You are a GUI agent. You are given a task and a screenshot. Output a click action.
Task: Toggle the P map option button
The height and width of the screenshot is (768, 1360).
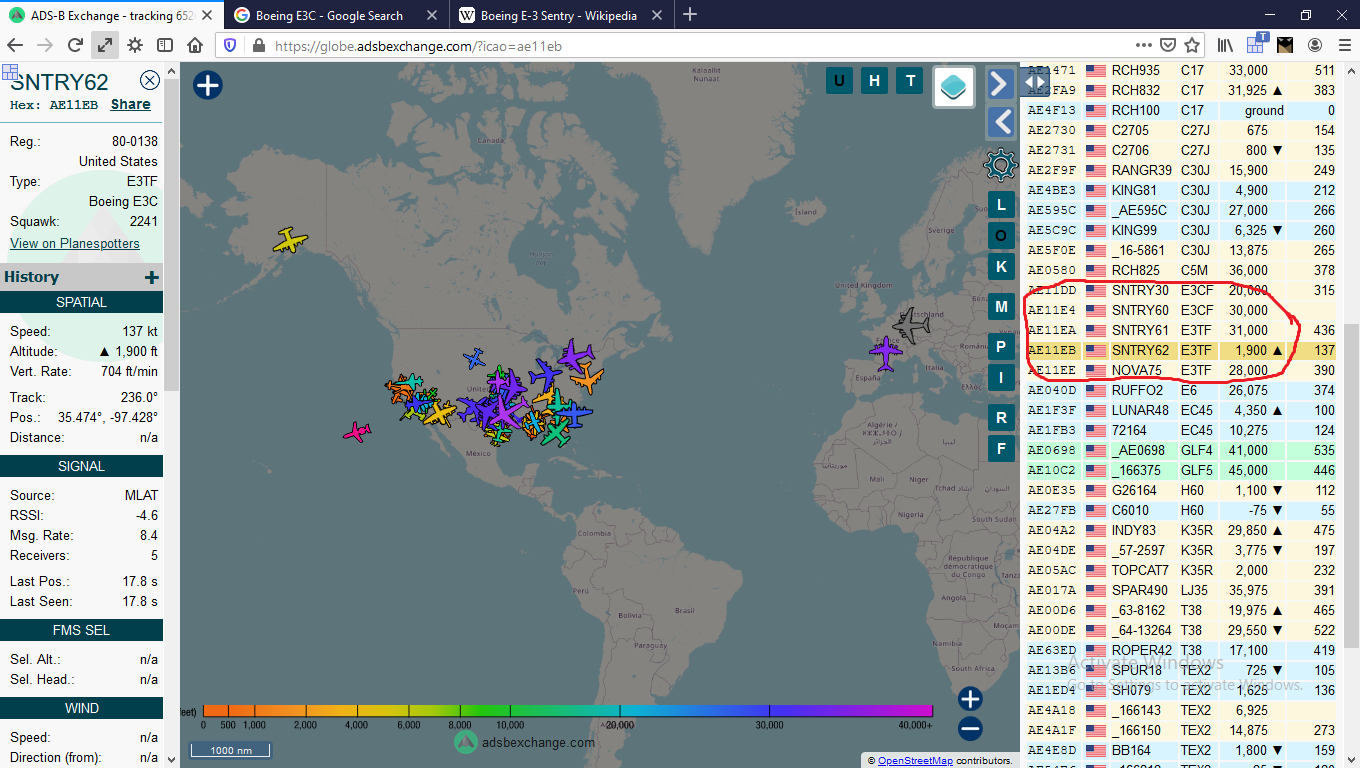tap(1001, 347)
